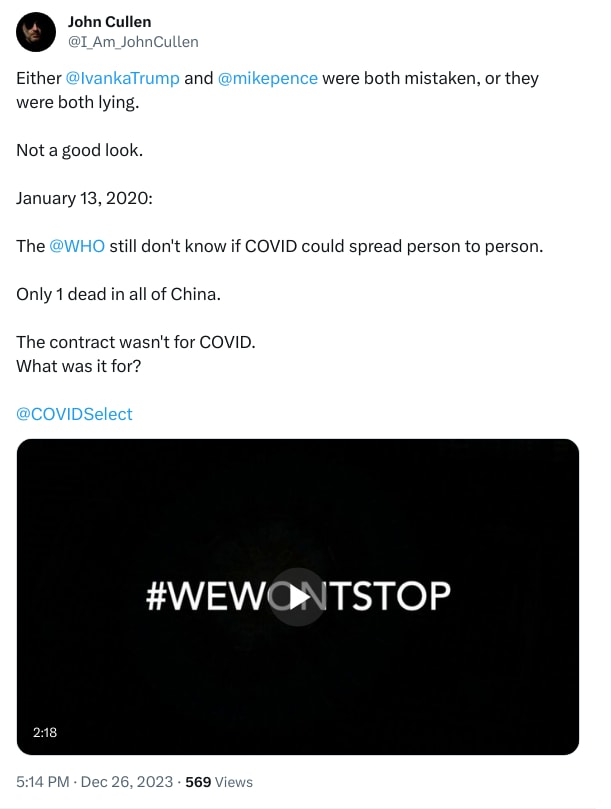Image resolution: width=611 pixels, height=809 pixels.
Task: Visit the @WHO mention link
Action: tap(77, 246)
